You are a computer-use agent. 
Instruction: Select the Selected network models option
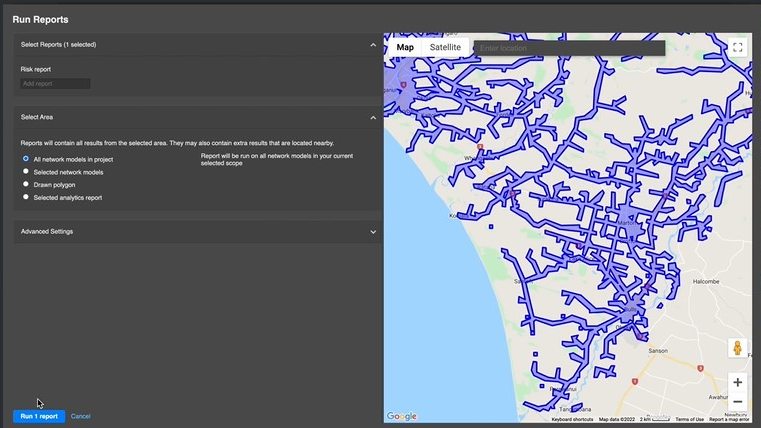coord(26,171)
